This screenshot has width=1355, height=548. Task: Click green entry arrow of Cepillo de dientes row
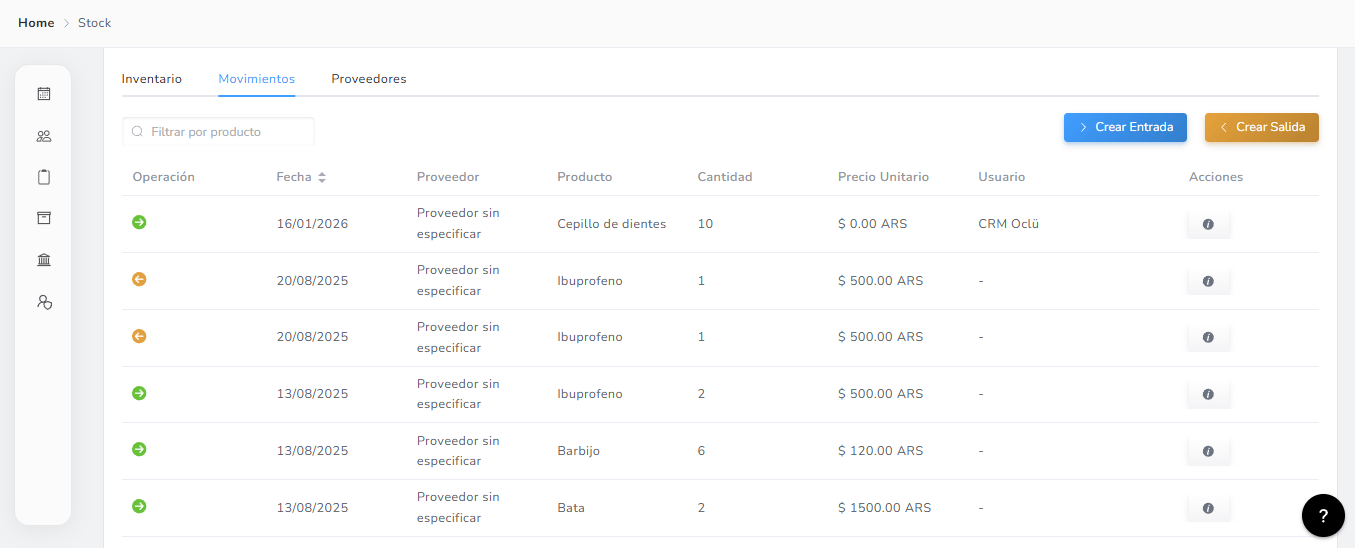tap(139, 222)
